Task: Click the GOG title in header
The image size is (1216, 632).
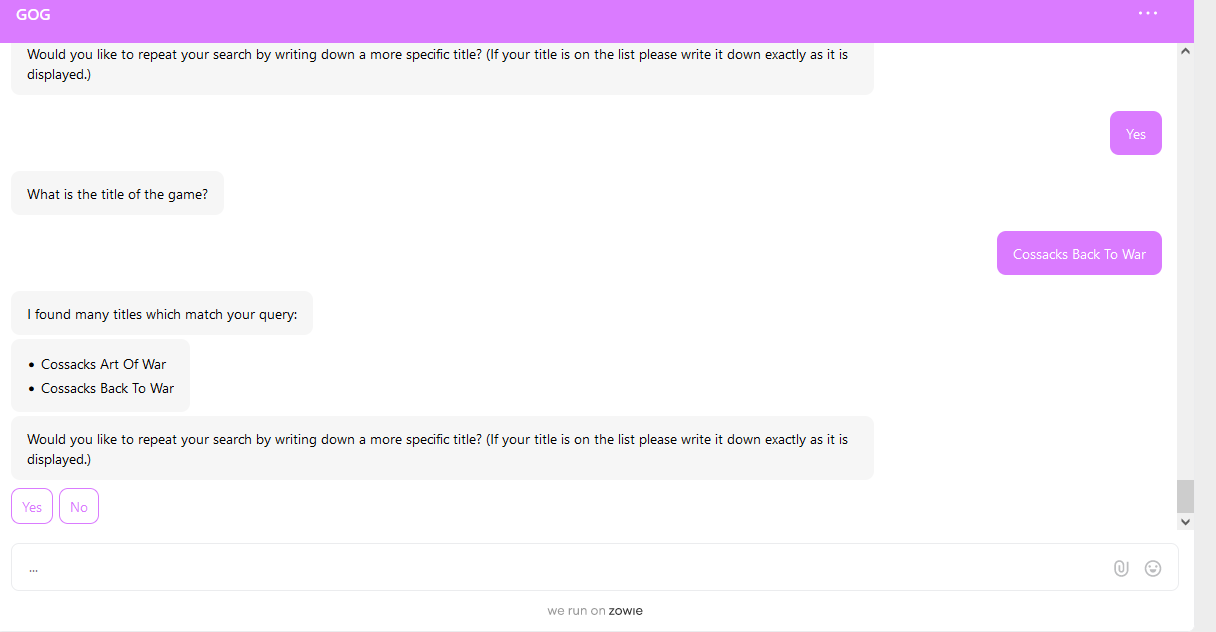Action: point(33,14)
